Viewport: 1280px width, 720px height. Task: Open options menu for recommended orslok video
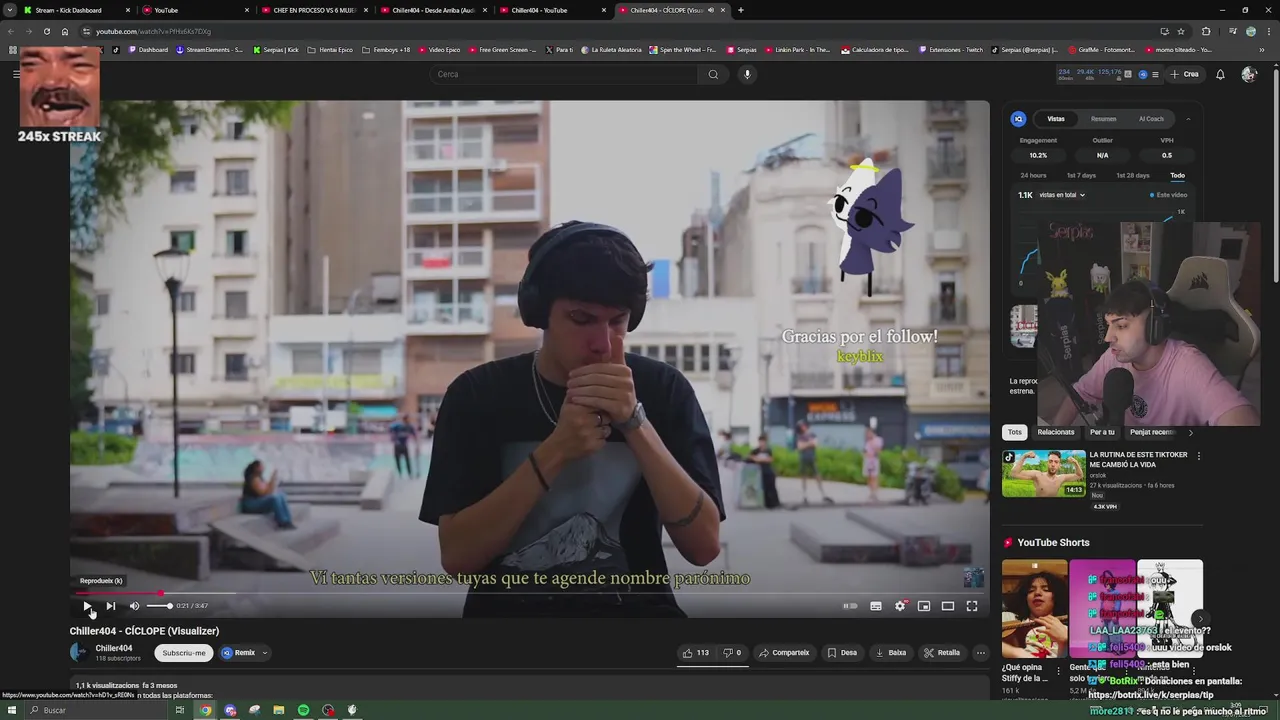[1199, 456]
